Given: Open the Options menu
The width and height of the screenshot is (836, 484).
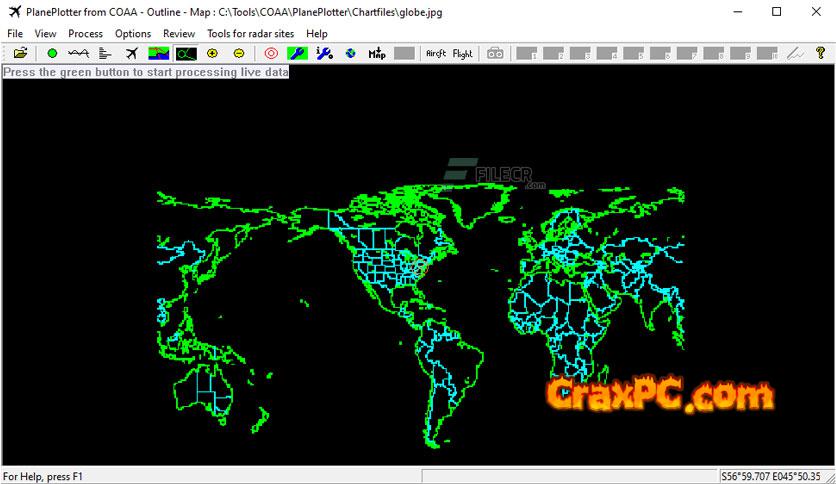Looking at the screenshot, I should (133, 34).
